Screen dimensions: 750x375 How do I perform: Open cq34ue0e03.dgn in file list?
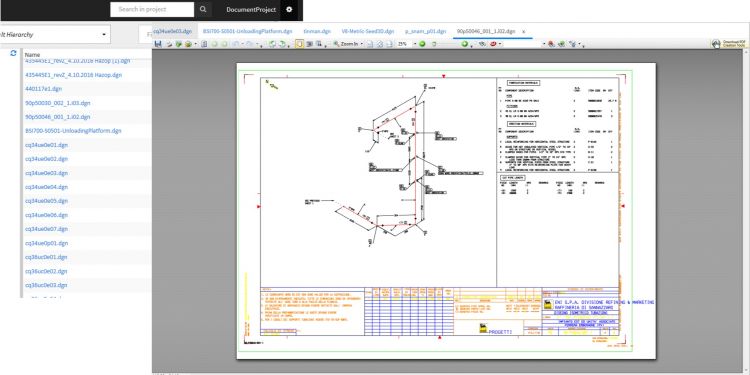pyautogui.click(x=46, y=173)
